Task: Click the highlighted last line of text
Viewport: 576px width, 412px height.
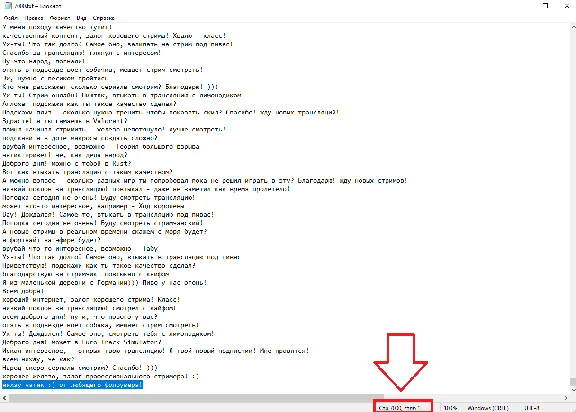Action: pos(72,385)
